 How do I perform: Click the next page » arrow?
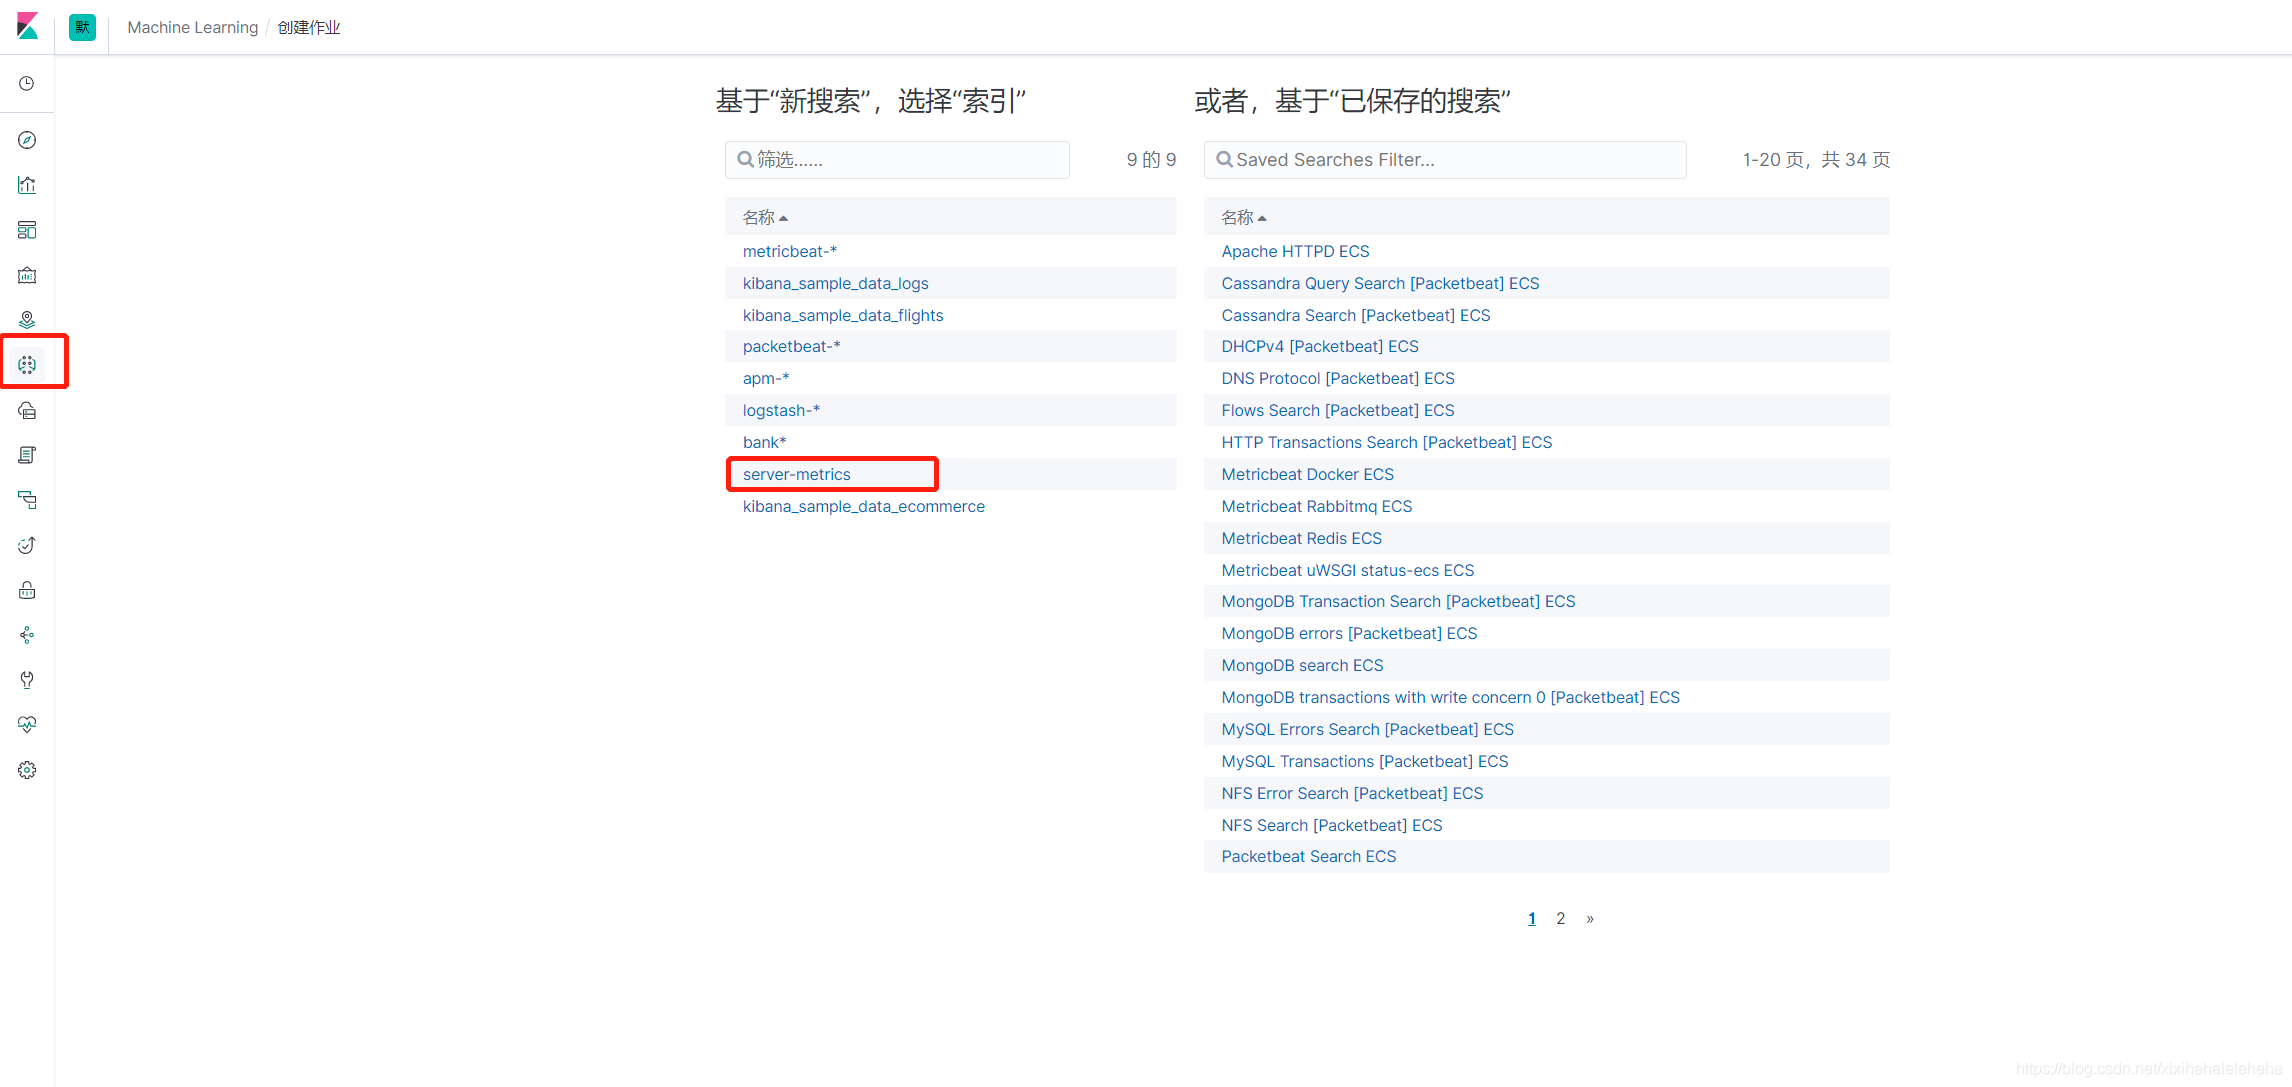click(1589, 918)
